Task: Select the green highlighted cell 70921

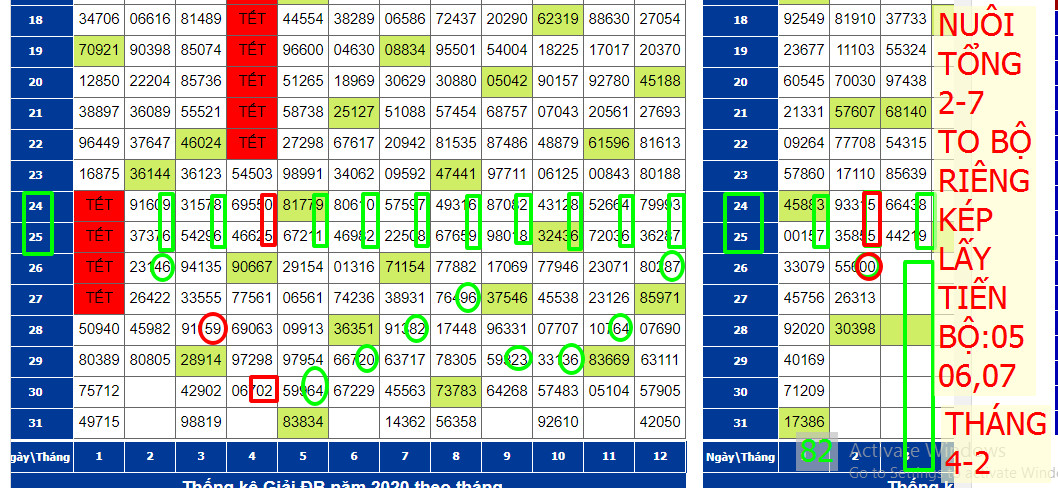Action: [99, 49]
